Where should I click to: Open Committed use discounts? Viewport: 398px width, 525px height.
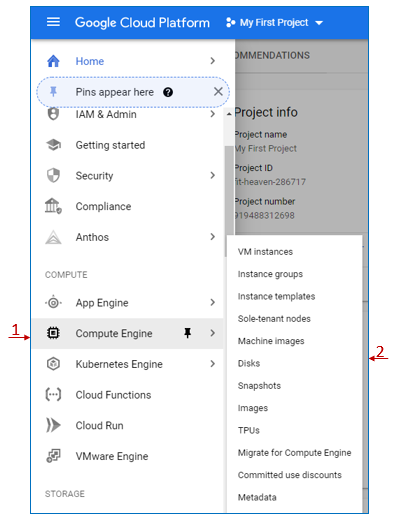[290, 475]
